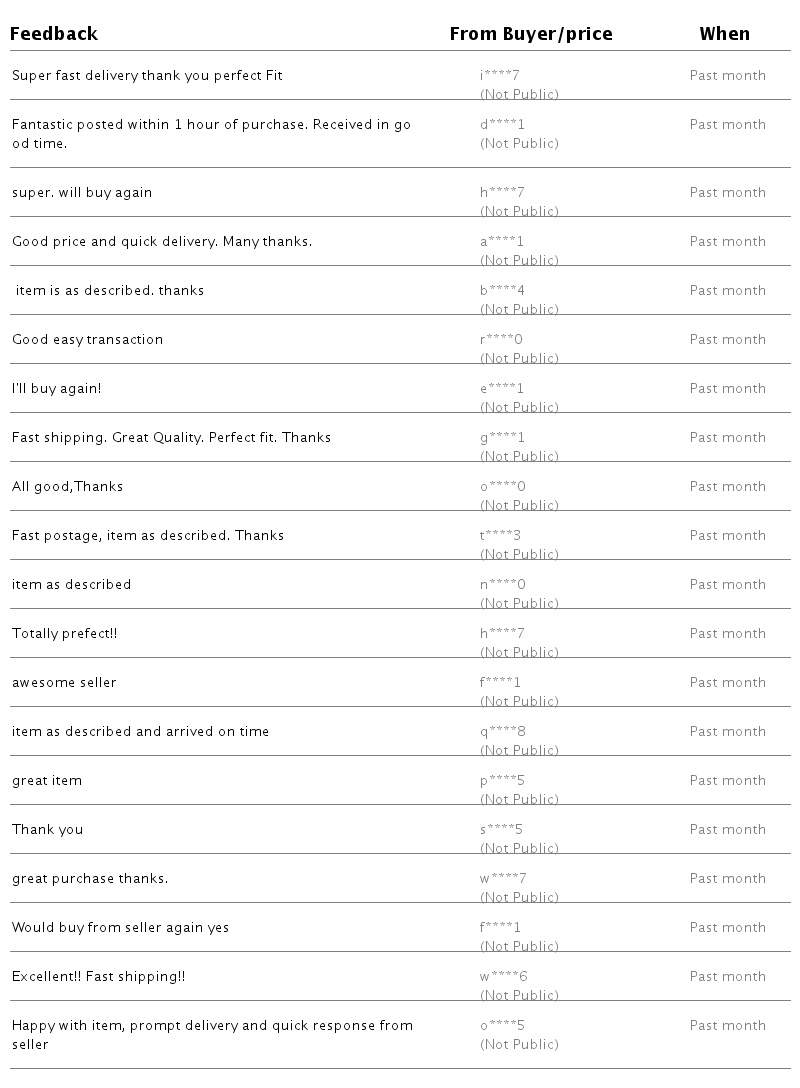Open buyer d****1 profile
This screenshot has height=1088, width=800.
[502, 125]
